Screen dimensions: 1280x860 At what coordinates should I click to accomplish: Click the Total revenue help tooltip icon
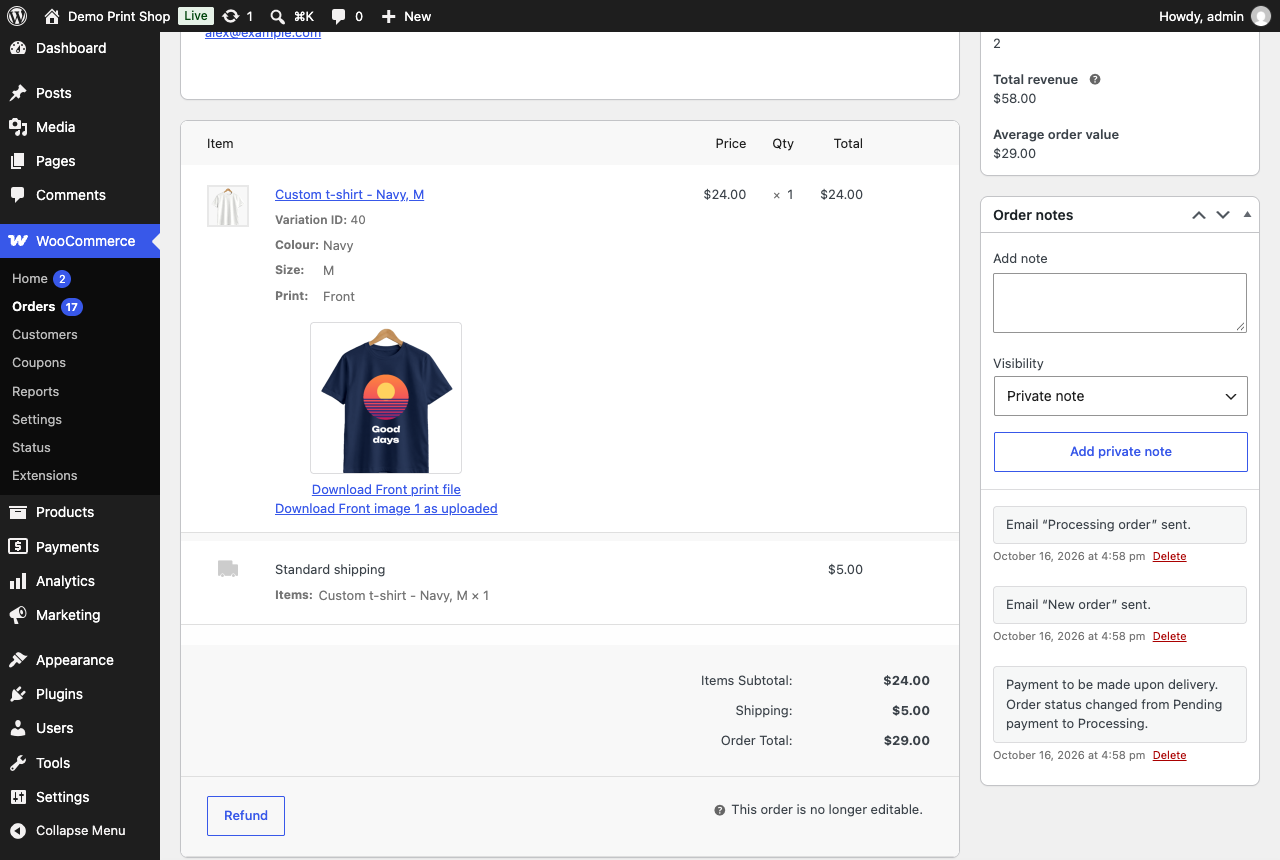[x=1095, y=79]
